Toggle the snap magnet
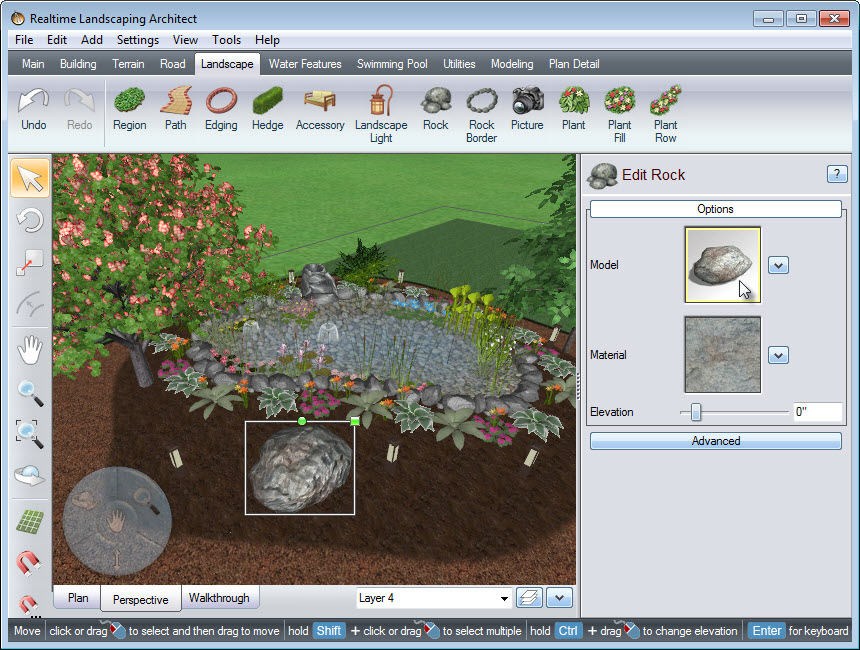 click(x=29, y=563)
